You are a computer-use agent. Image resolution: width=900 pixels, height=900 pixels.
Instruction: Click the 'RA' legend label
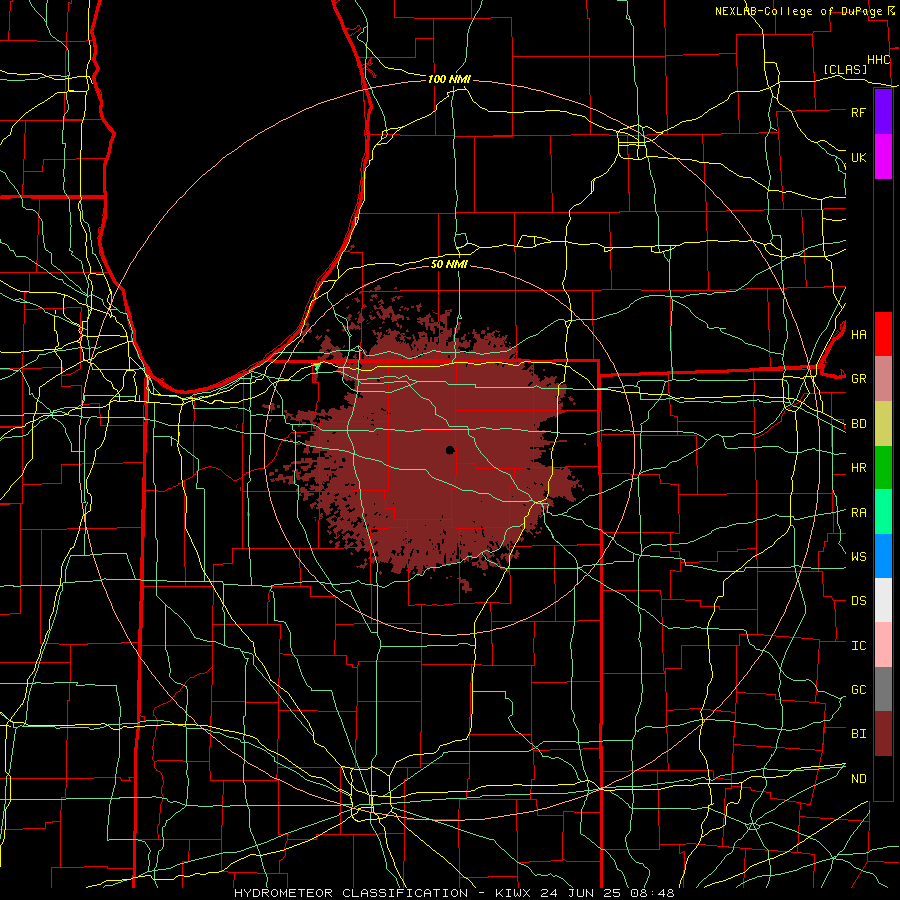[x=858, y=512]
